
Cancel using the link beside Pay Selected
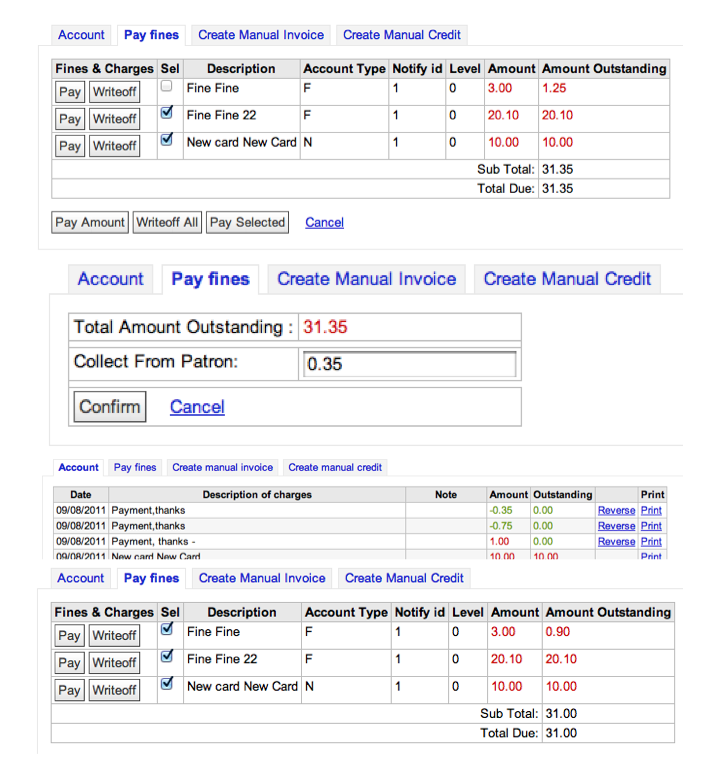[x=324, y=223]
